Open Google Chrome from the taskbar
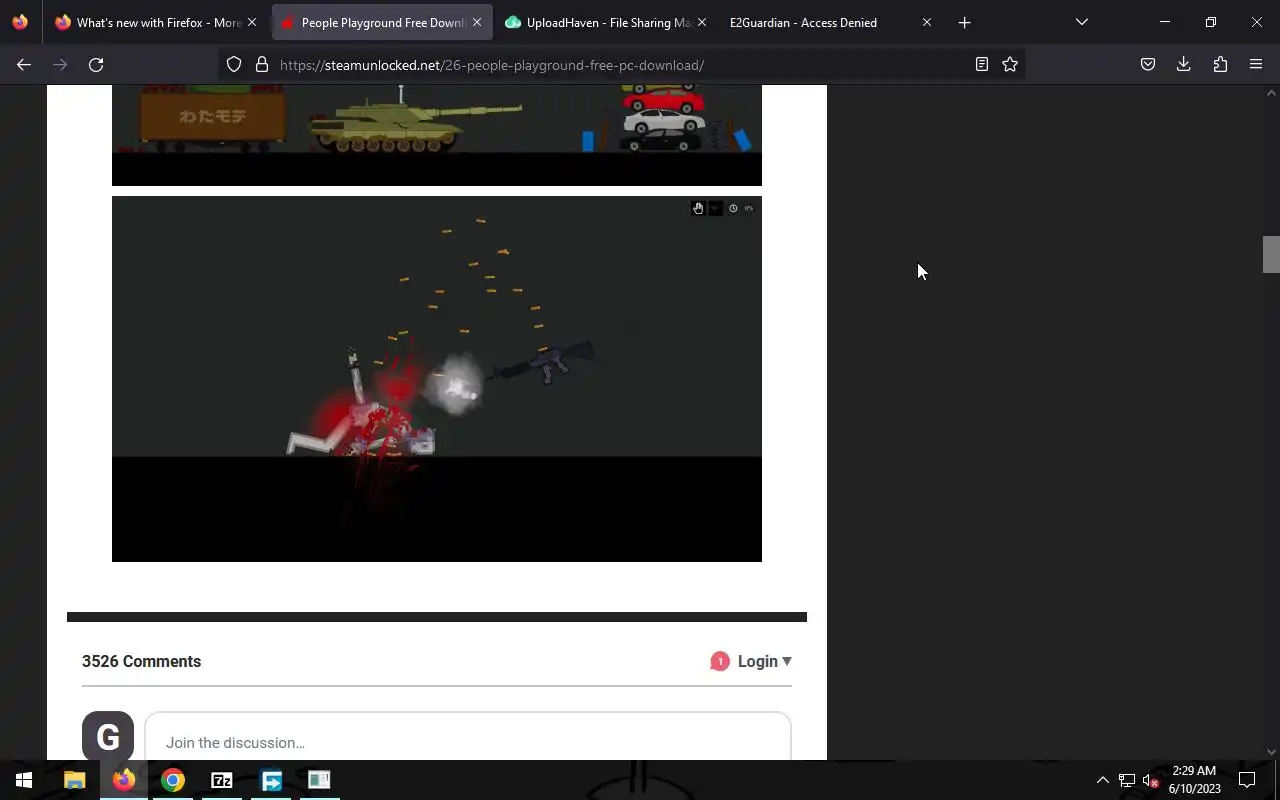This screenshot has height=800, width=1280. pyautogui.click(x=173, y=780)
